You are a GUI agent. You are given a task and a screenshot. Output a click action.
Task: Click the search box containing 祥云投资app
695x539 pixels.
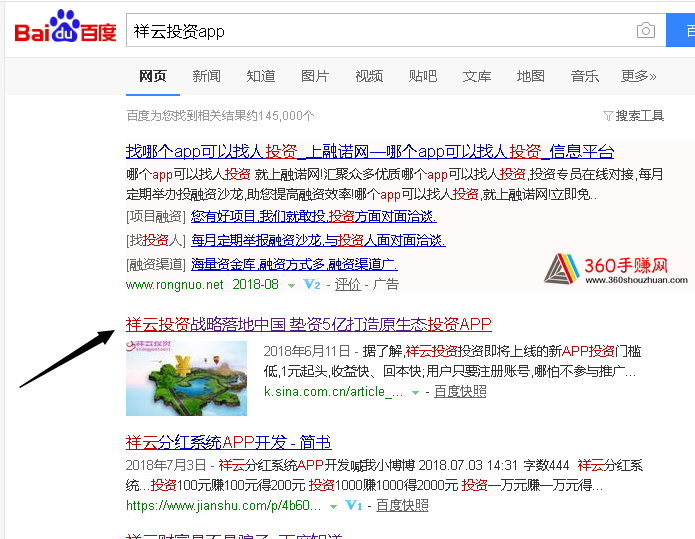pyautogui.click(x=396, y=30)
